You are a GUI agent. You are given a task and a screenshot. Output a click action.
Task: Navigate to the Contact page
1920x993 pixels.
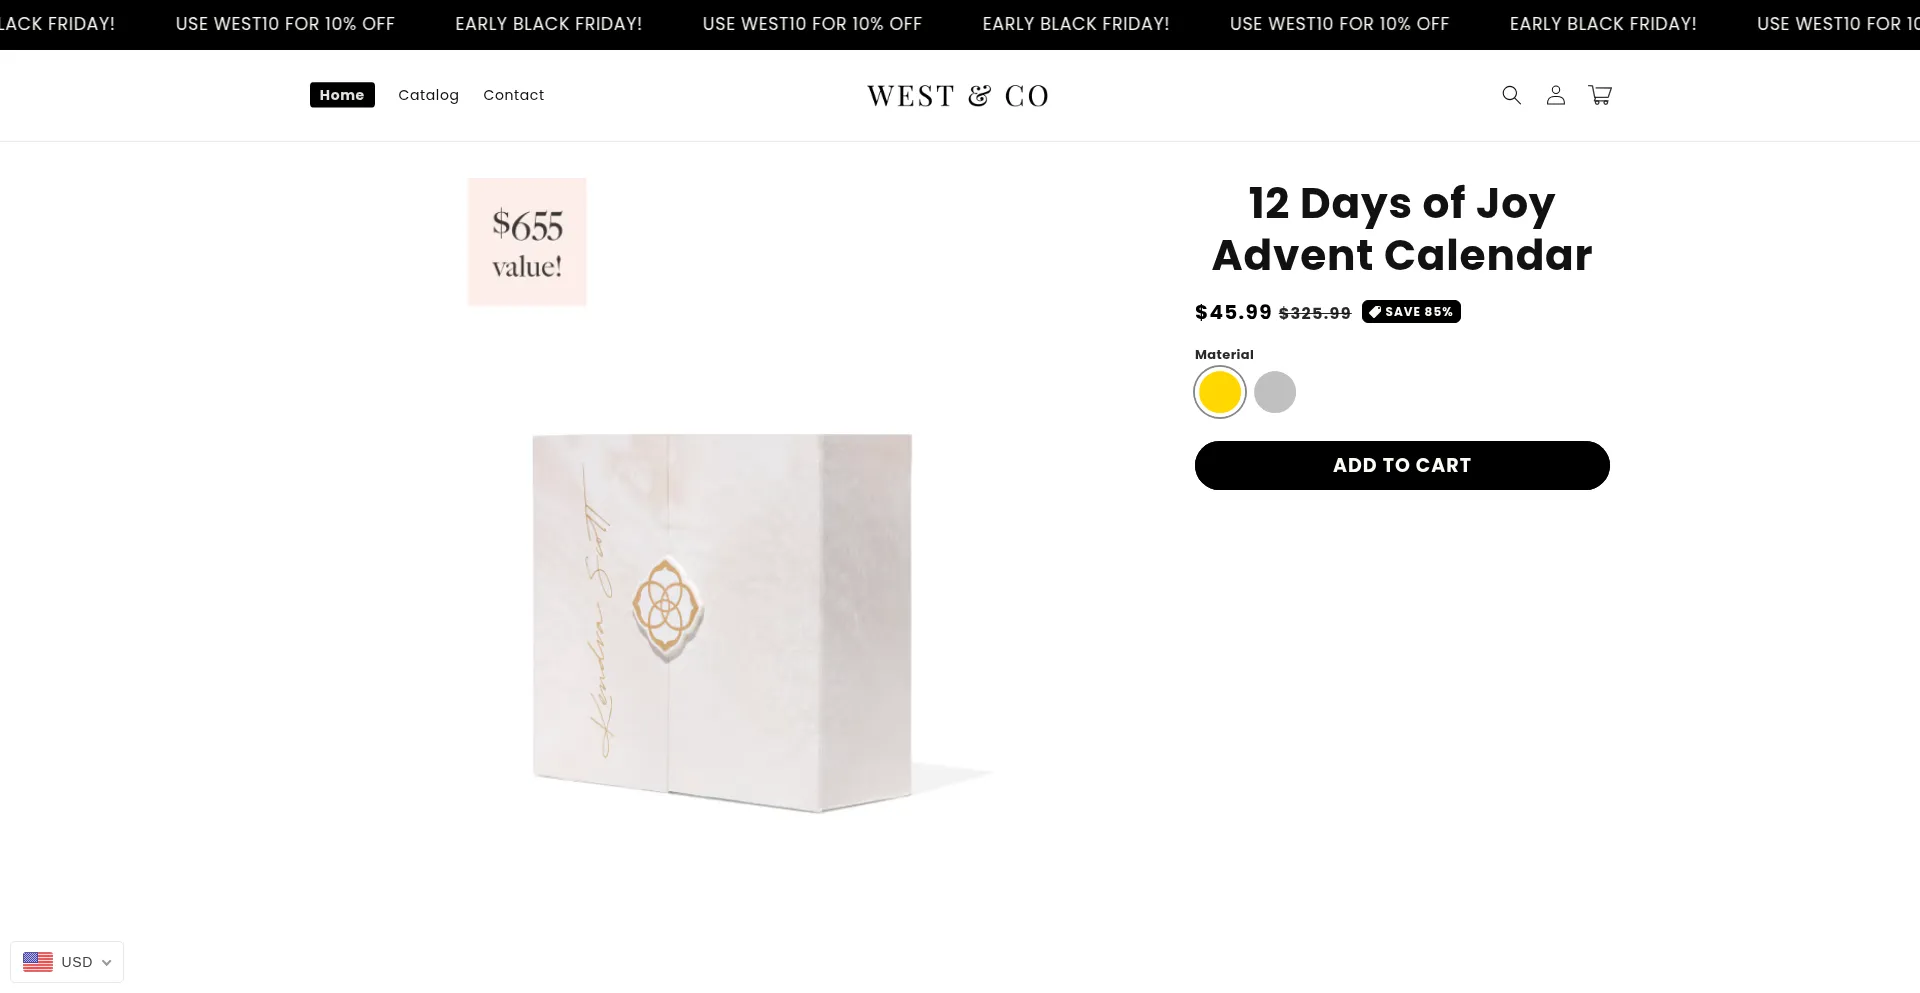click(513, 95)
